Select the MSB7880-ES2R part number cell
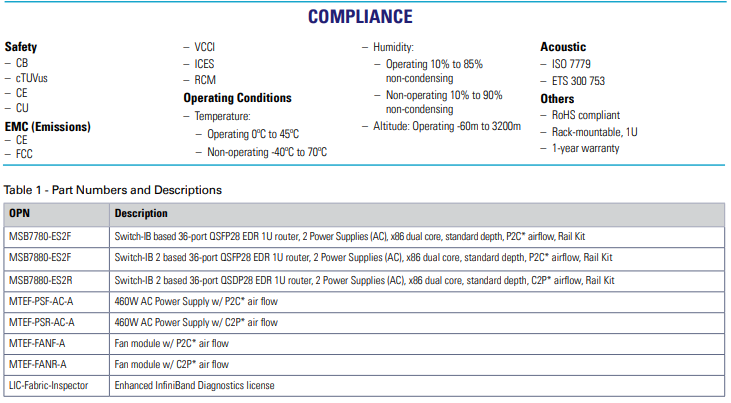This screenshot has width=731, height=403. coord(46,279)
